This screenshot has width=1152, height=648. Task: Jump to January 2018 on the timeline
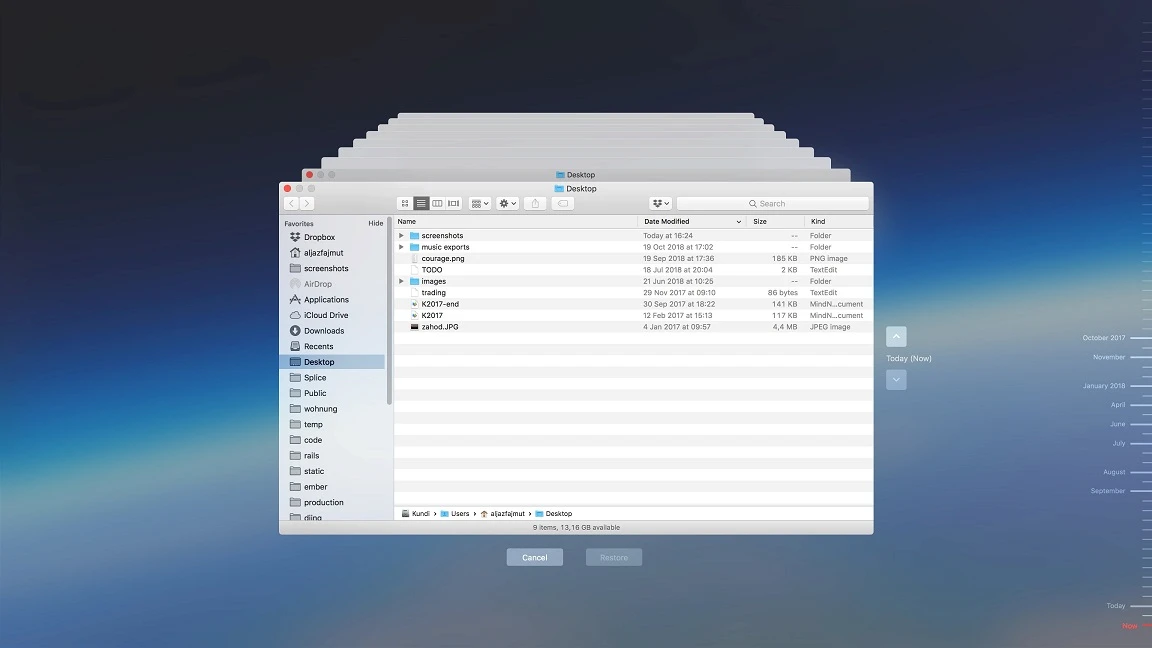pos(1103,385)
